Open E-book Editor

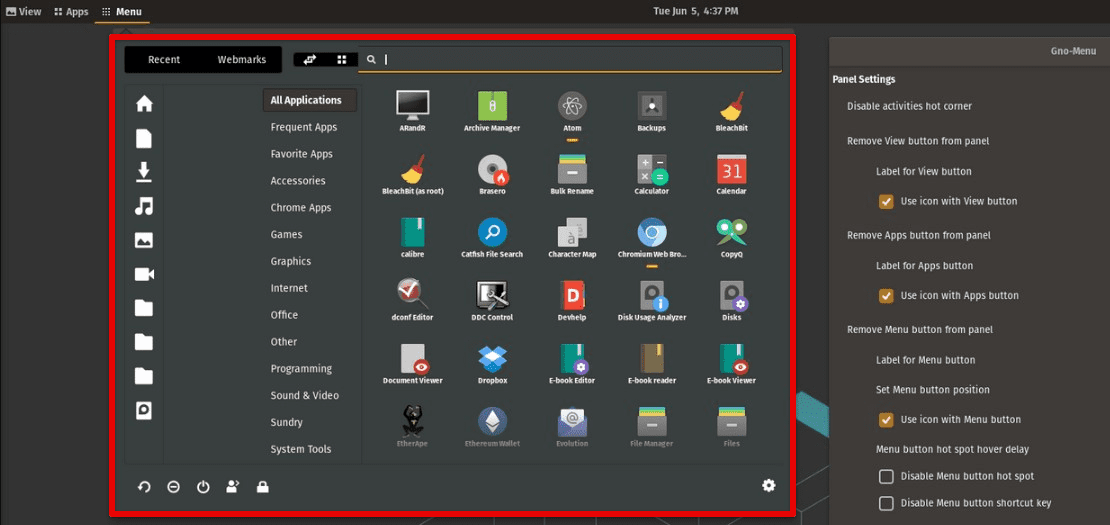coord(572,364)
